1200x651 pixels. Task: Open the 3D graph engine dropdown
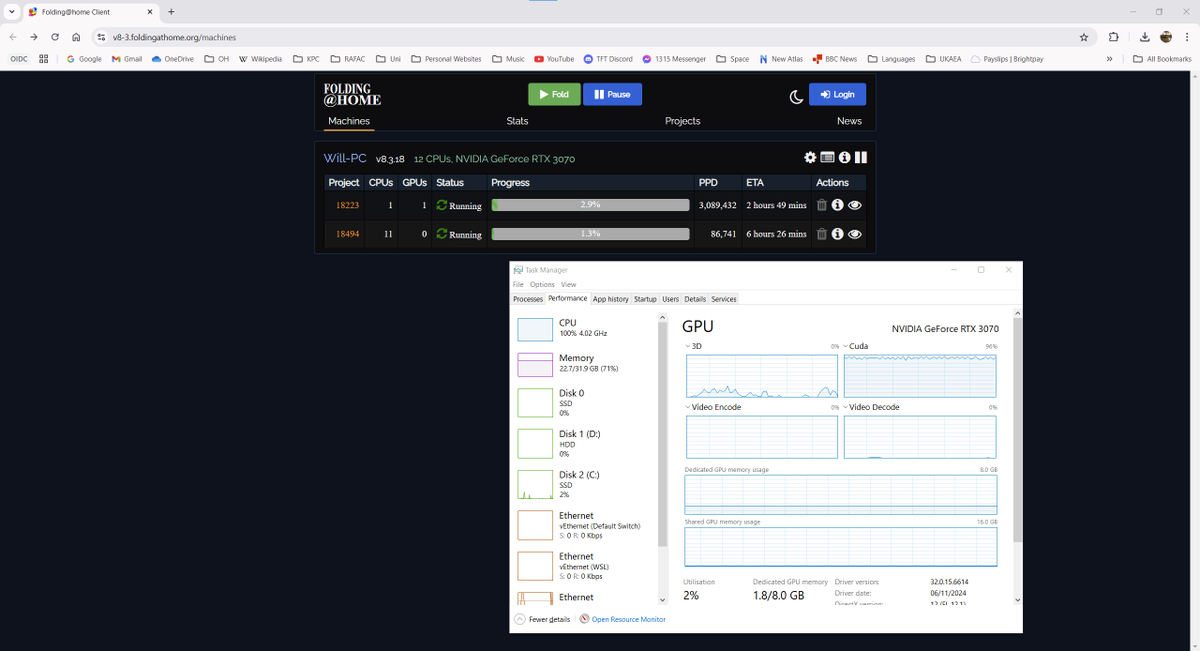688,346
